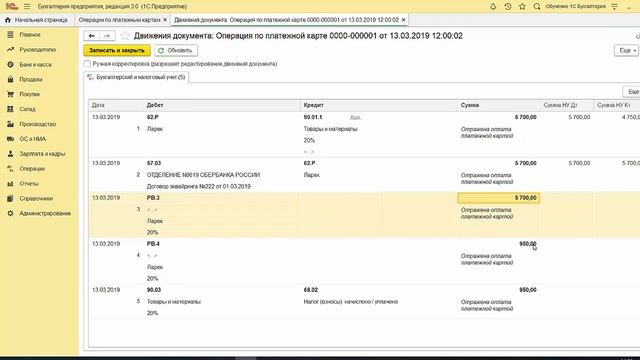
Task: Click Товары и материалы under 90.03
Action: click(173, 302)
